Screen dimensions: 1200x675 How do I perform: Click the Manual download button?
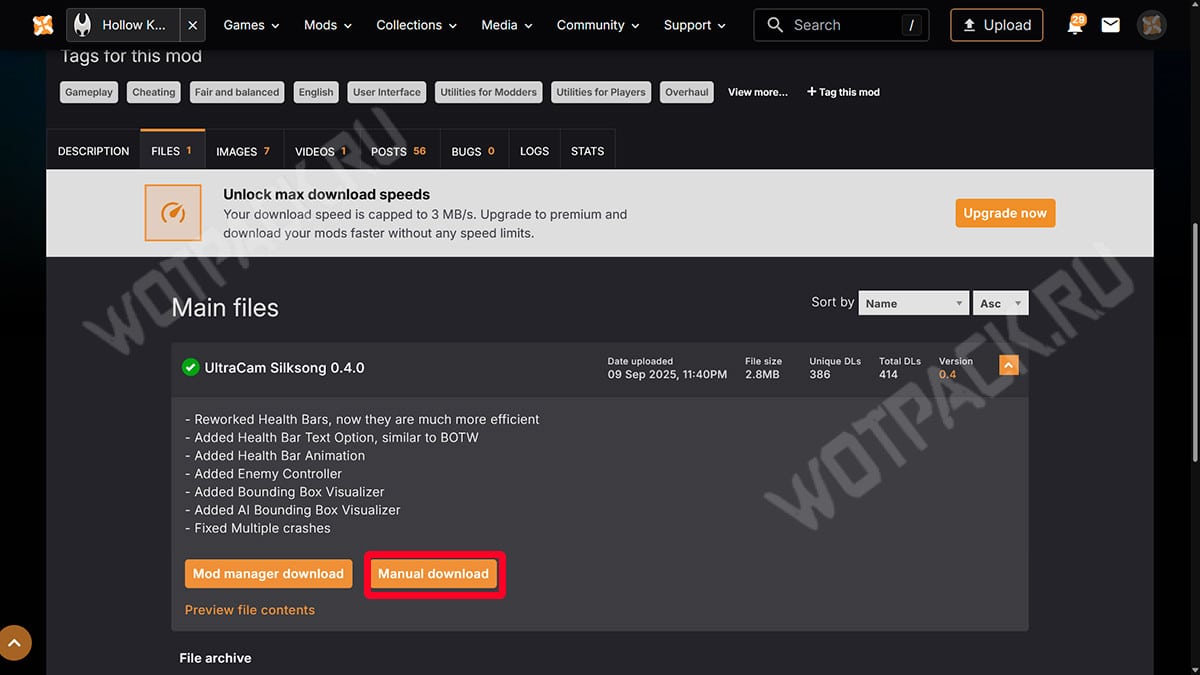[x=433, y=574]
